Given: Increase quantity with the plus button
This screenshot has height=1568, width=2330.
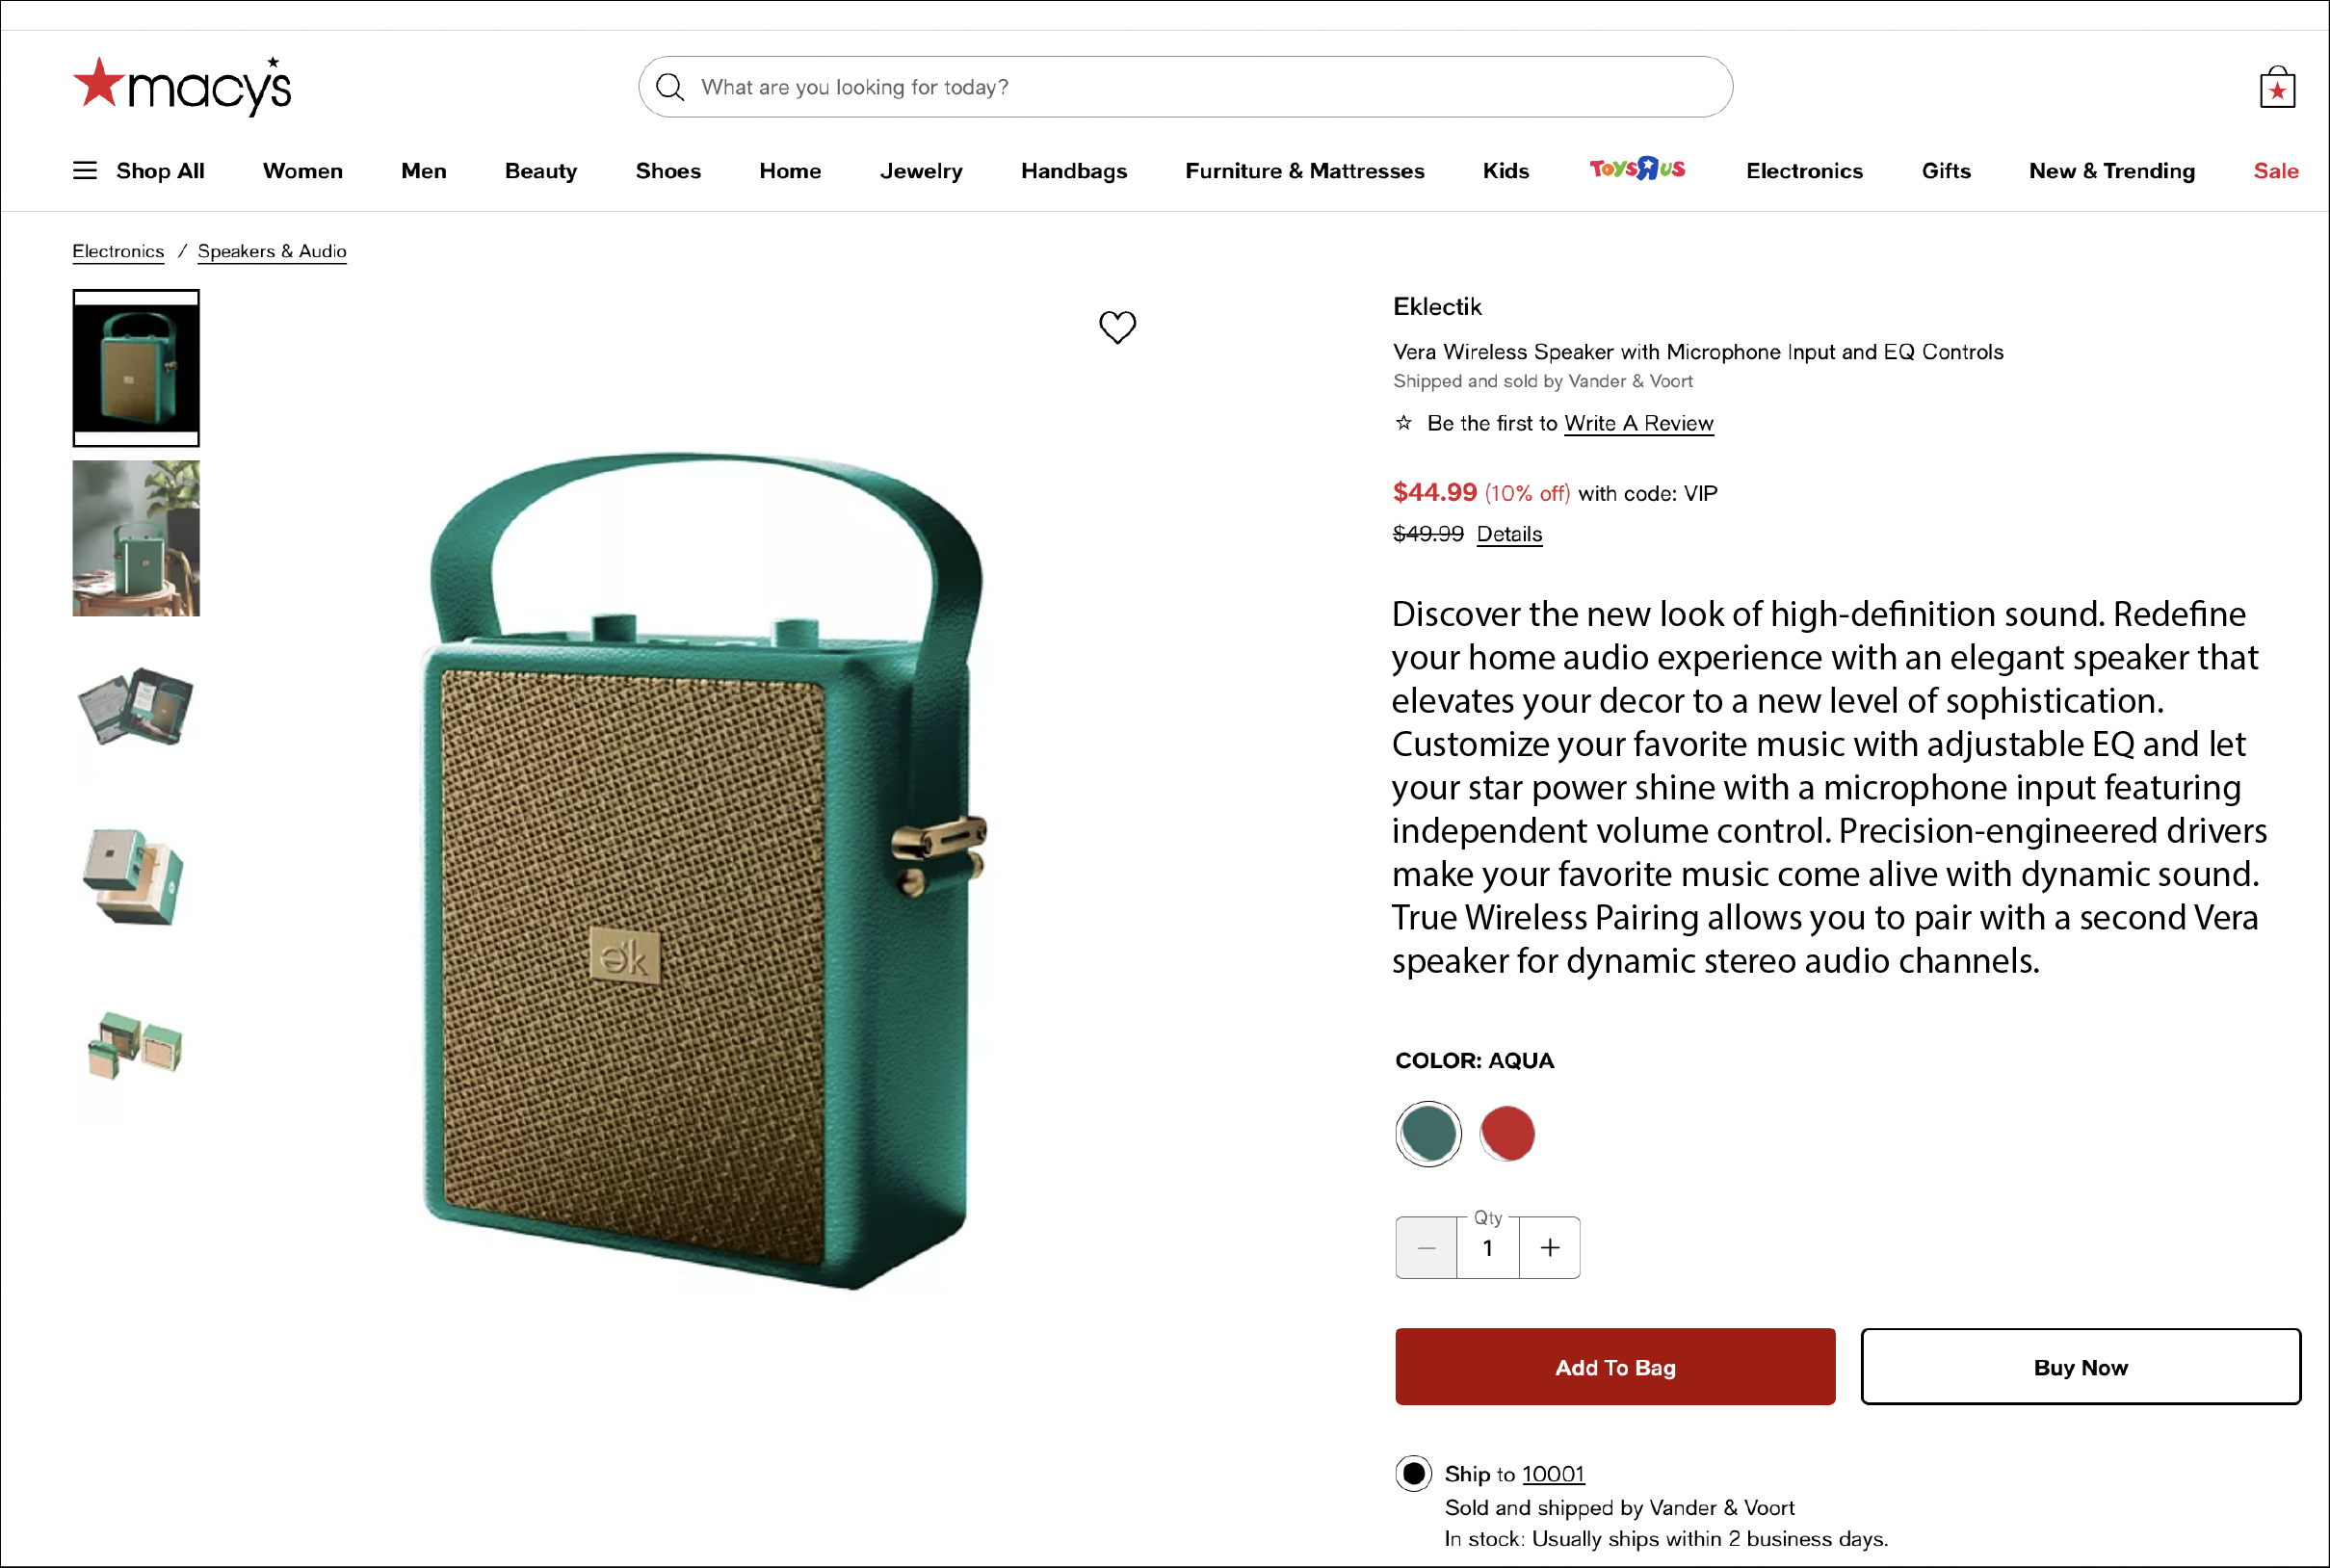Looking at the screenshot, I should pyautogui.click(x=1549, y=1247).
